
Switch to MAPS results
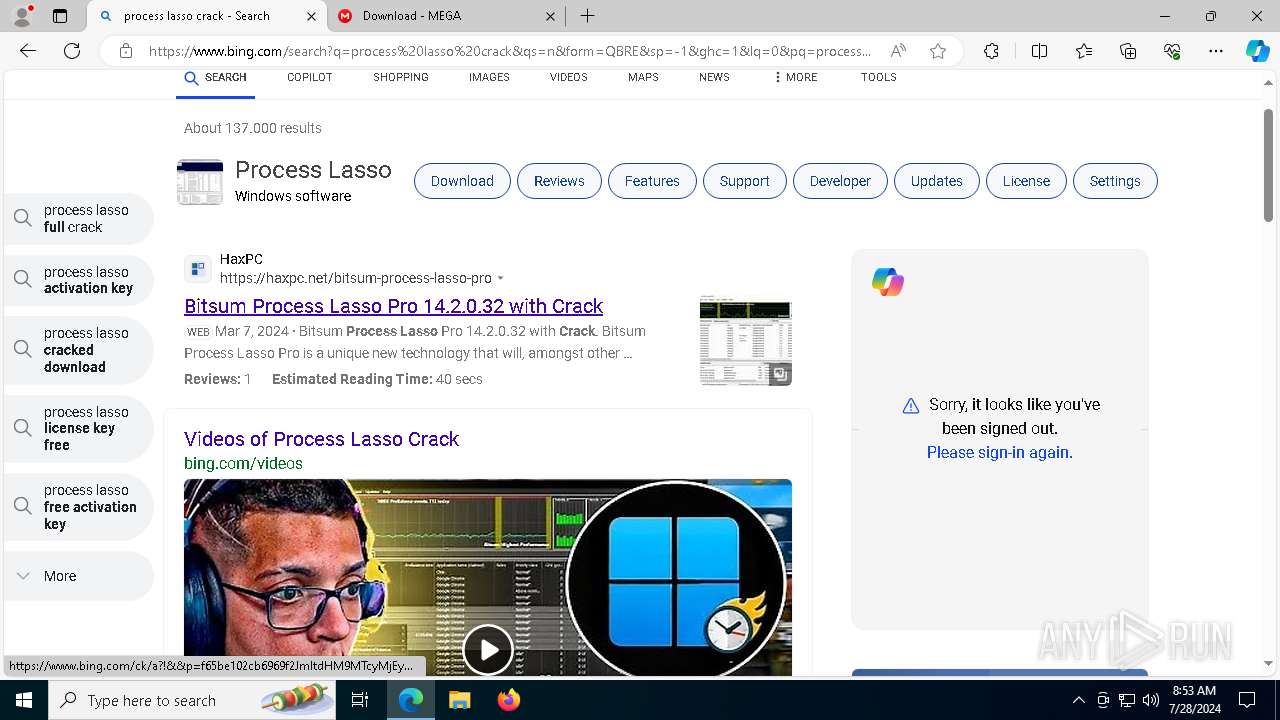click(x=643, y=78)
